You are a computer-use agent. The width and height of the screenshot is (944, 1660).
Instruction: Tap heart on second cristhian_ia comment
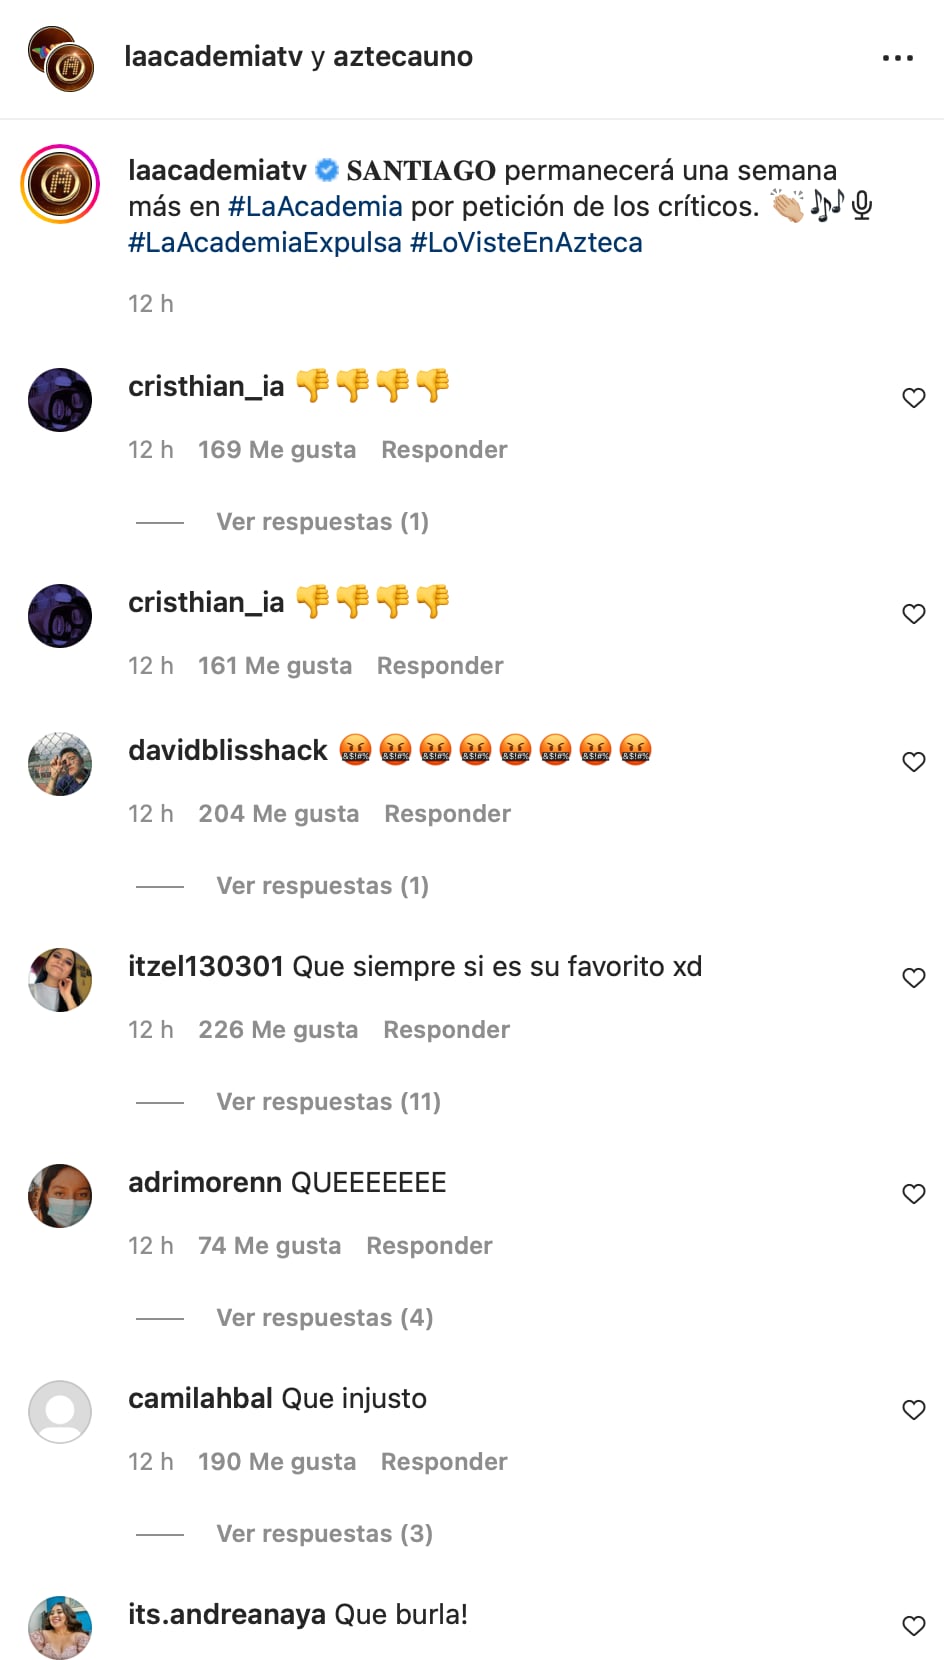point(914,614)
